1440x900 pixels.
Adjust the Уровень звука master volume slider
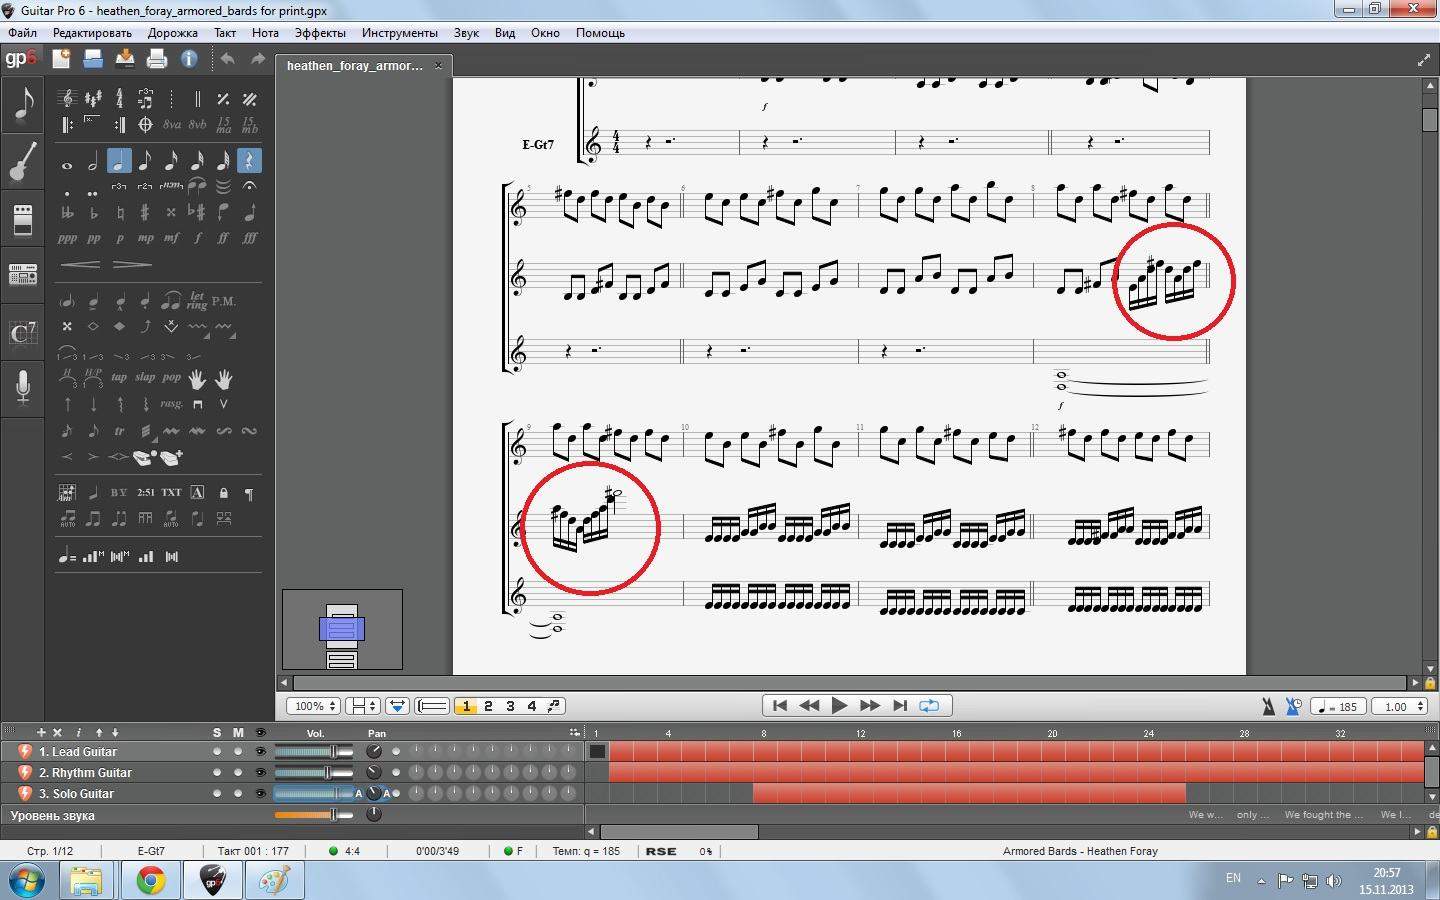click(x=314, y=815)
